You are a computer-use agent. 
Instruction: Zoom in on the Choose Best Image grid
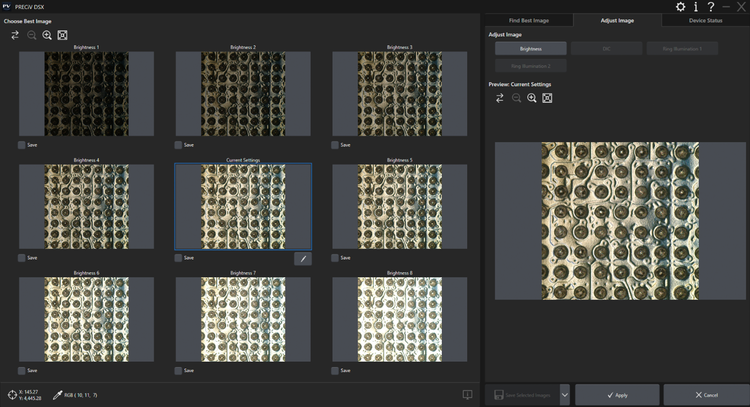[x=47, y=34]
